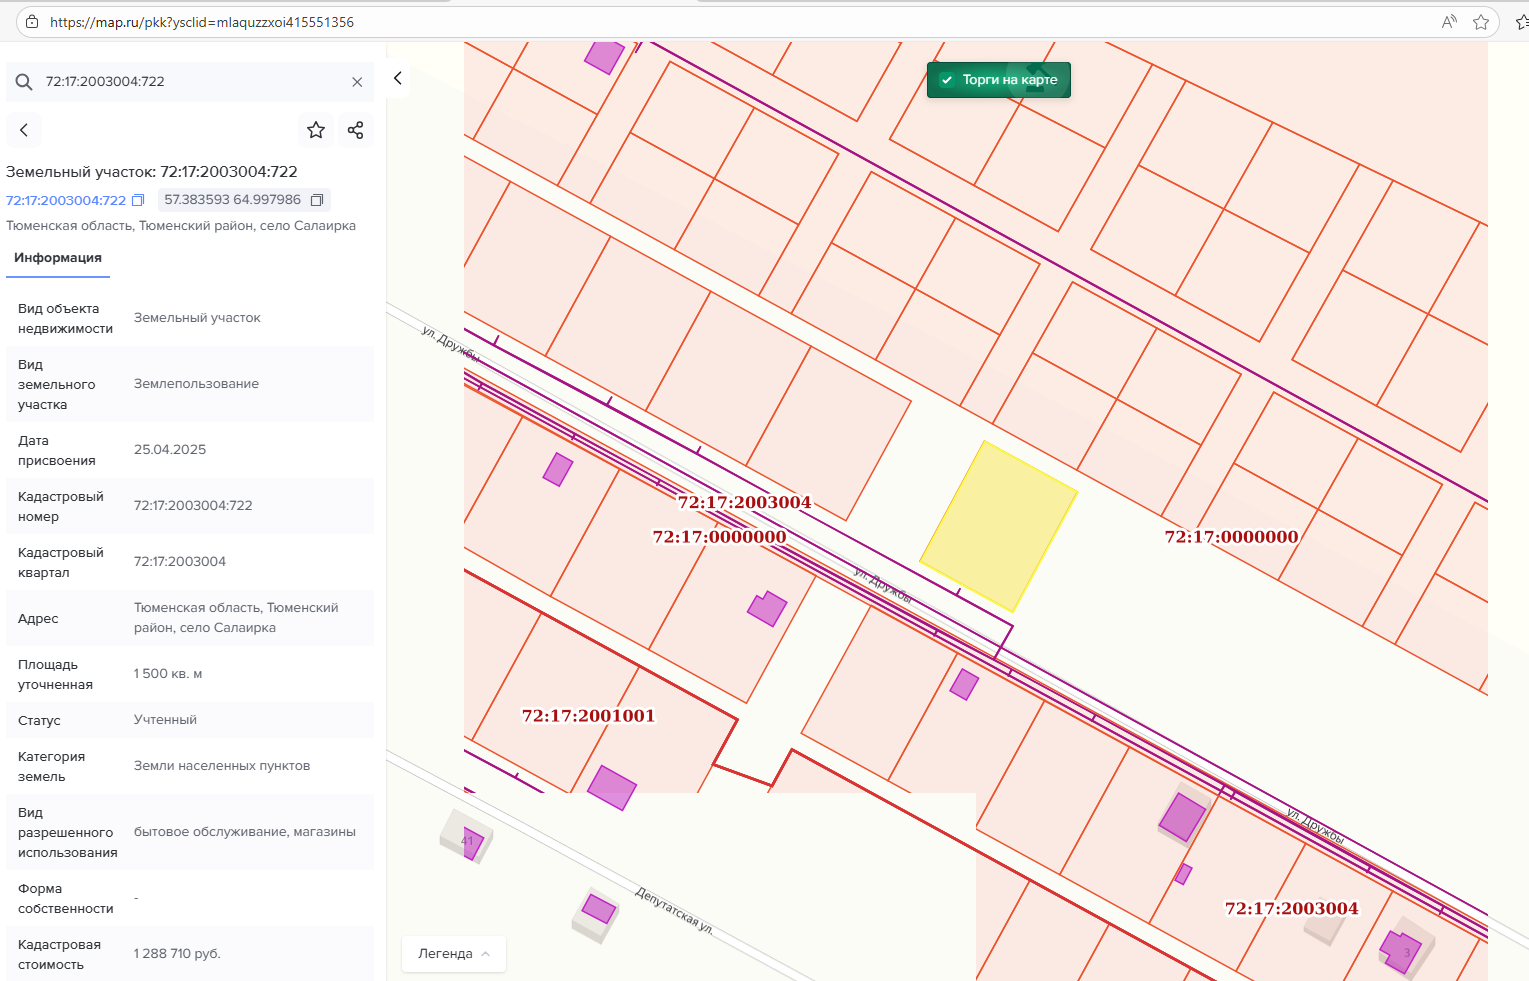1529x981 pixels.
Task: Switch to the 'Информация' tab
Action: point(58,258)
